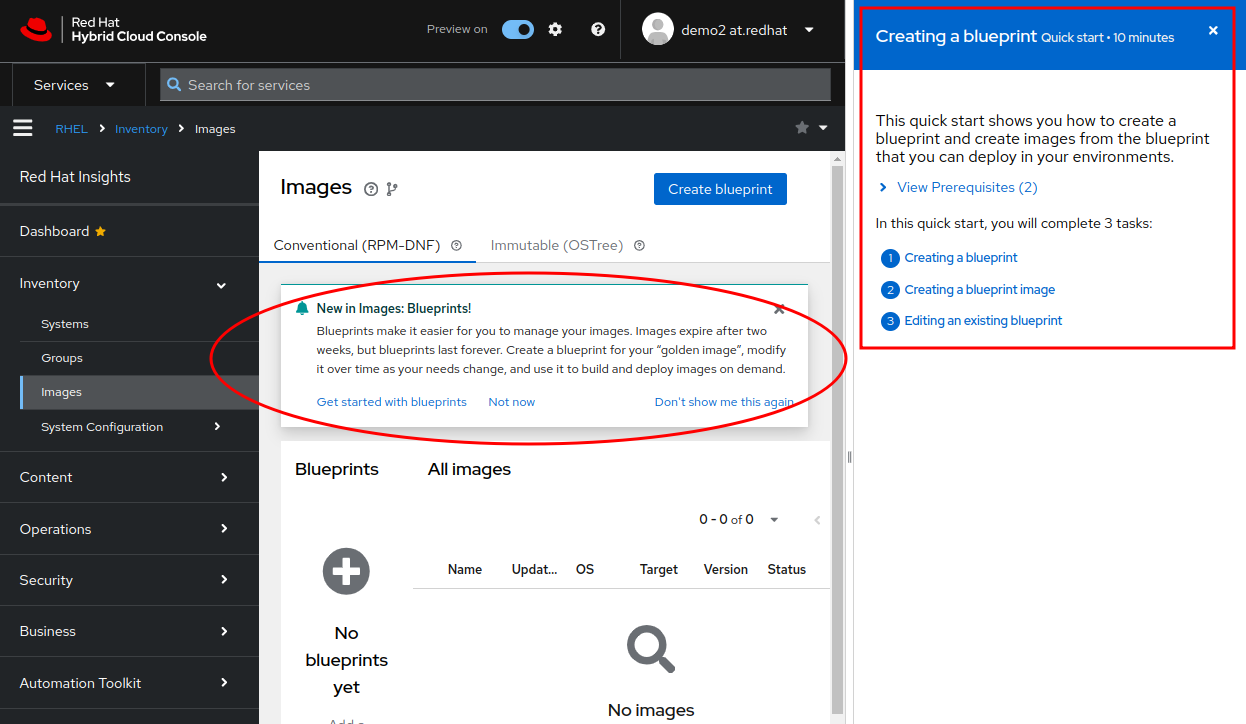The height and width of the screenshot is (724, 1246).
Task: Close the Creating a blueprint quick start panel
Action: (x=1213, y=31)
